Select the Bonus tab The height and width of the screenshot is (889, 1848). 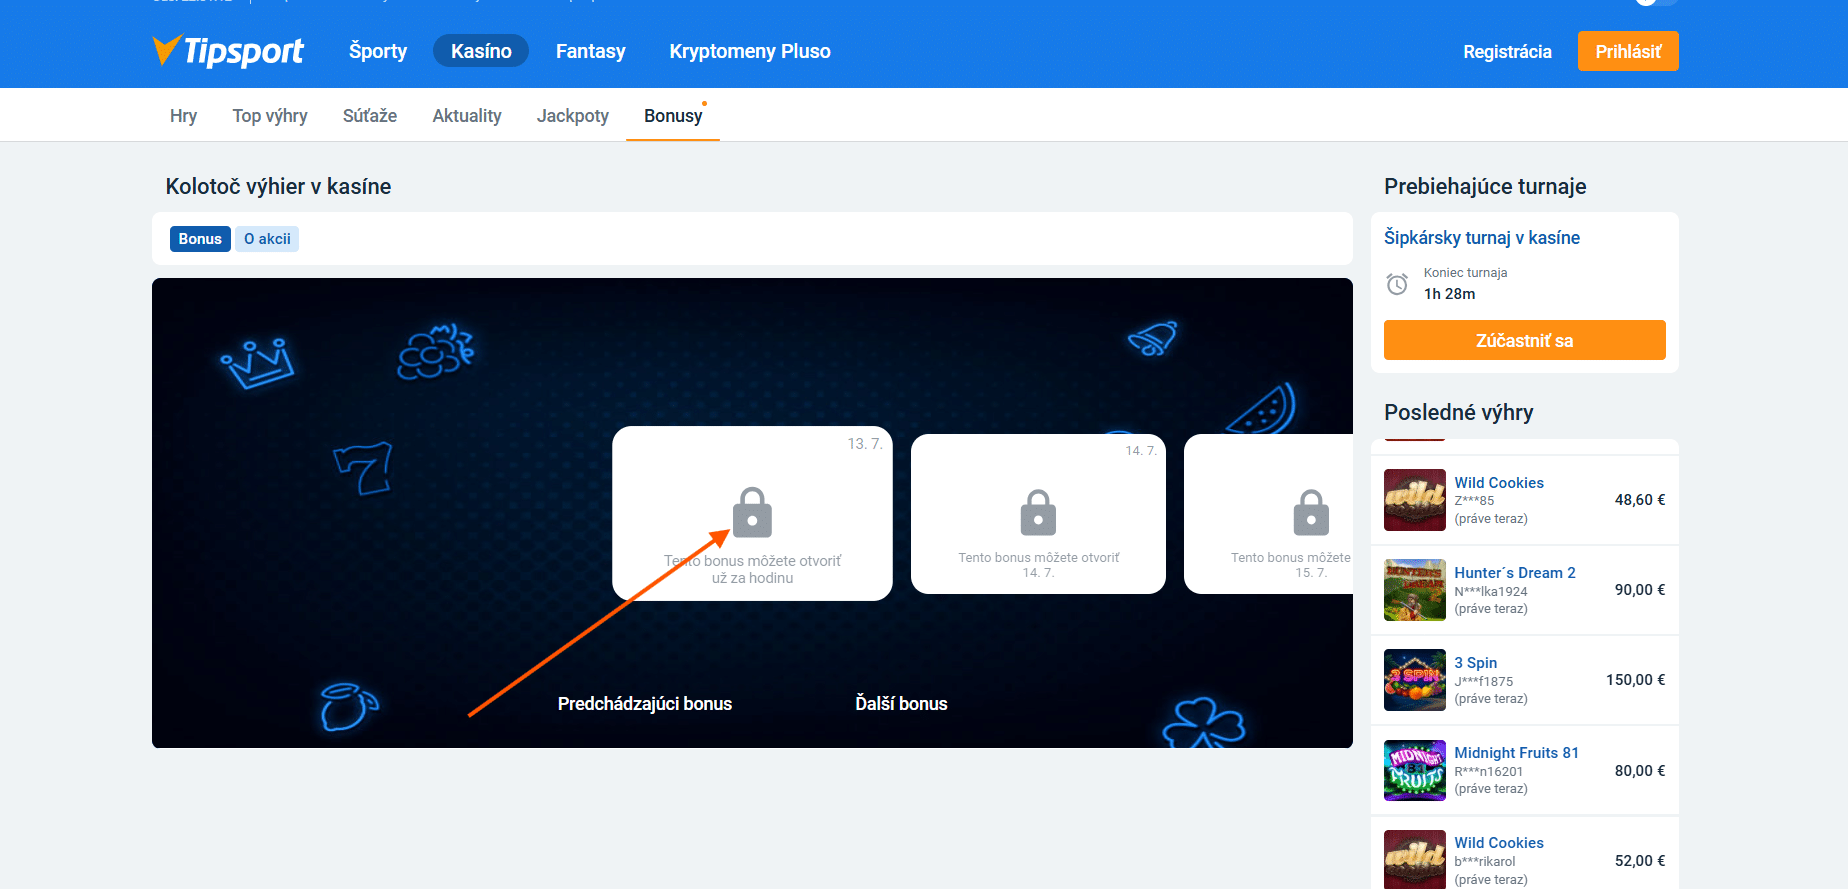pyautogui.click(x=200, y=239)
